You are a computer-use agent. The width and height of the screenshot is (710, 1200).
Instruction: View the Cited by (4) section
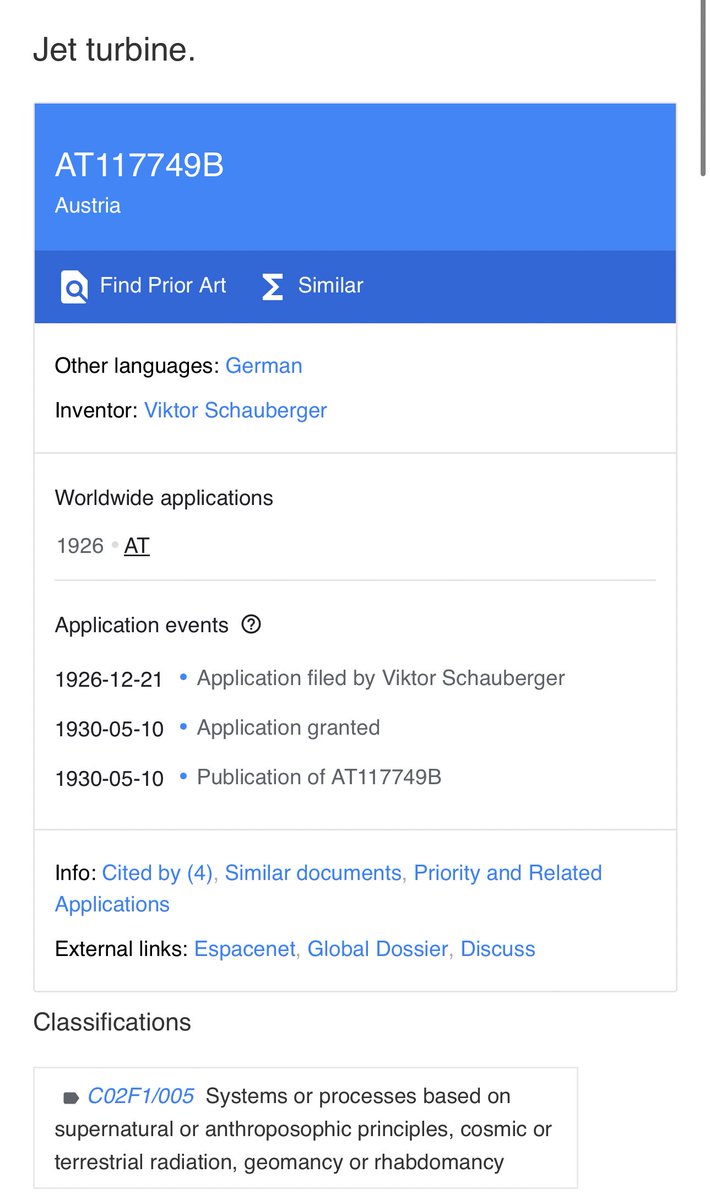coord(158,873)
